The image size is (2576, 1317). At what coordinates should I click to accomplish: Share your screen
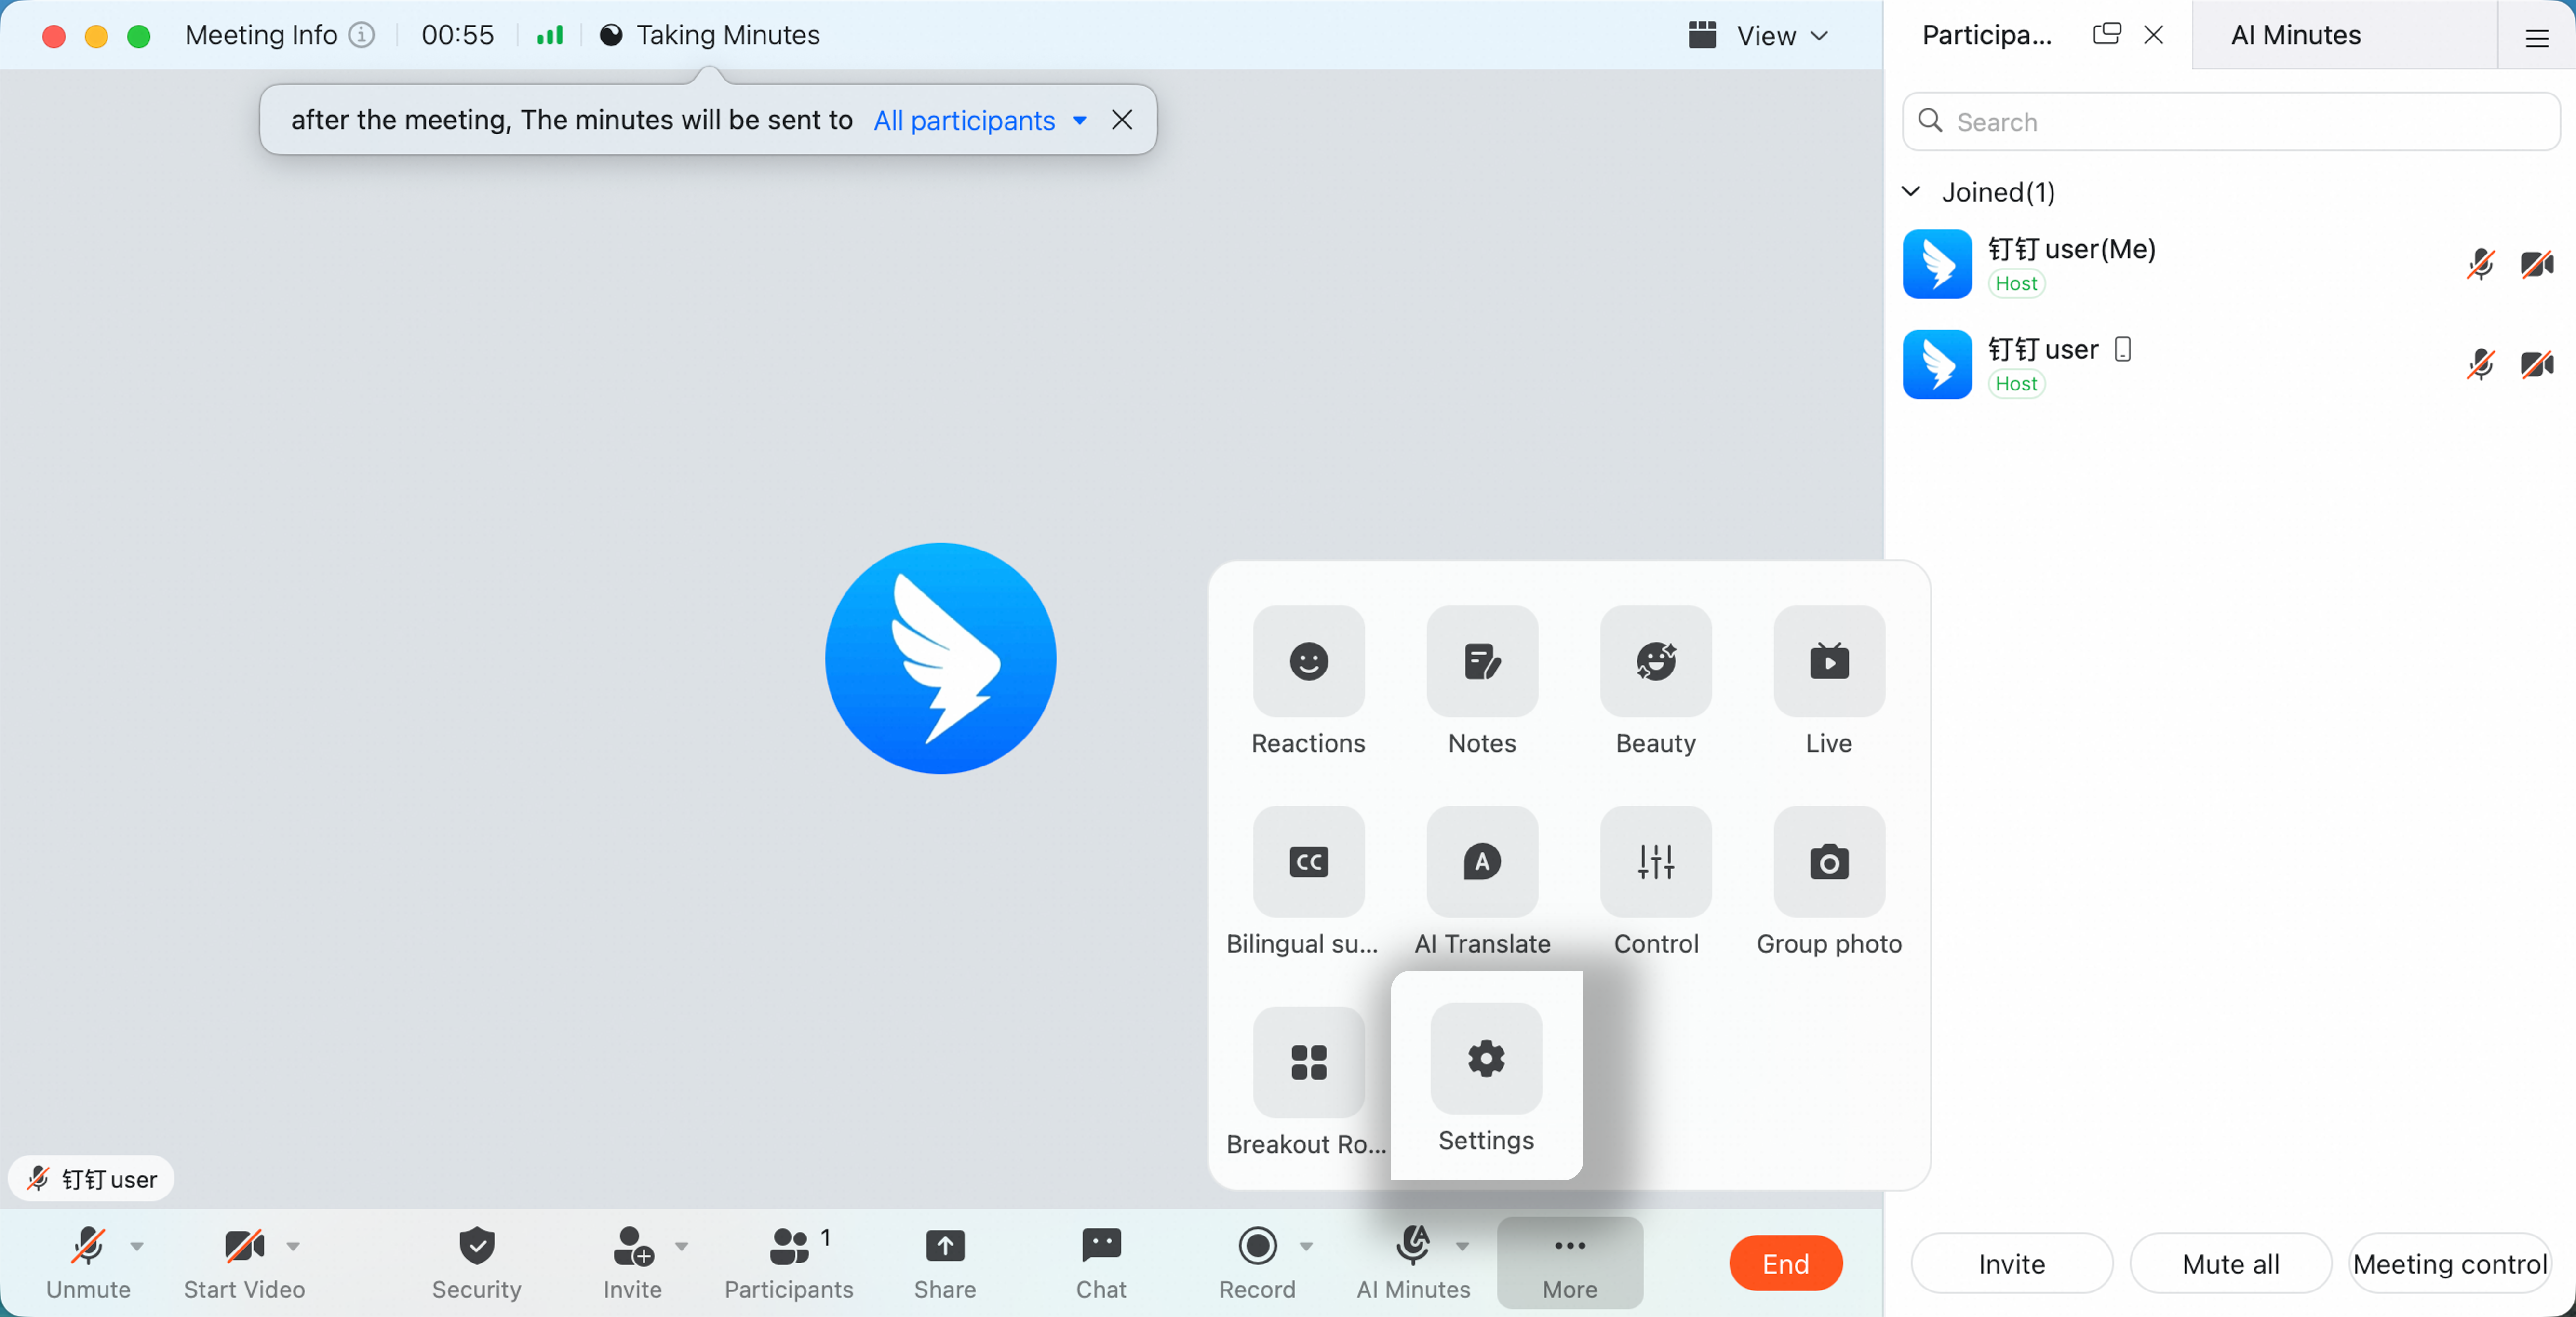click(945, 1263)
